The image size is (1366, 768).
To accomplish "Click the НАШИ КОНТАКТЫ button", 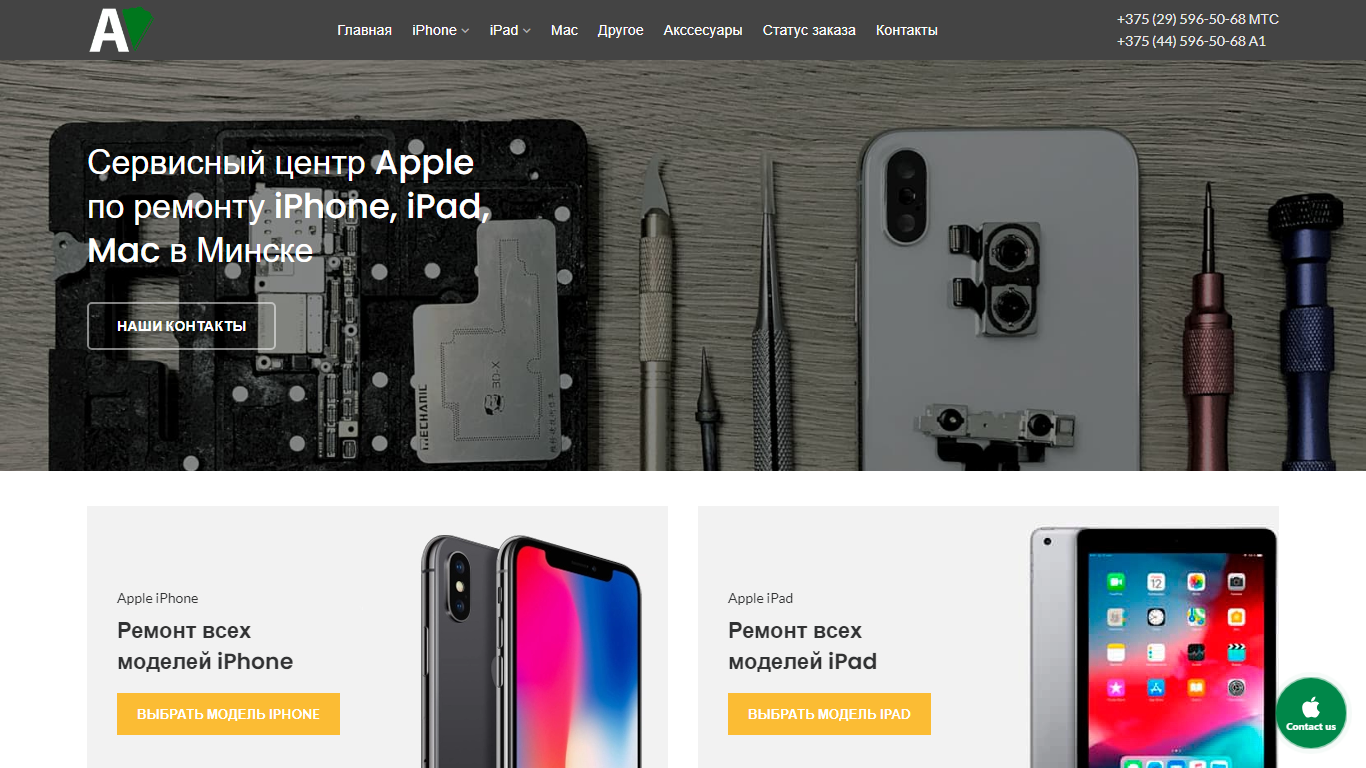I will click(x=181, y=326).
